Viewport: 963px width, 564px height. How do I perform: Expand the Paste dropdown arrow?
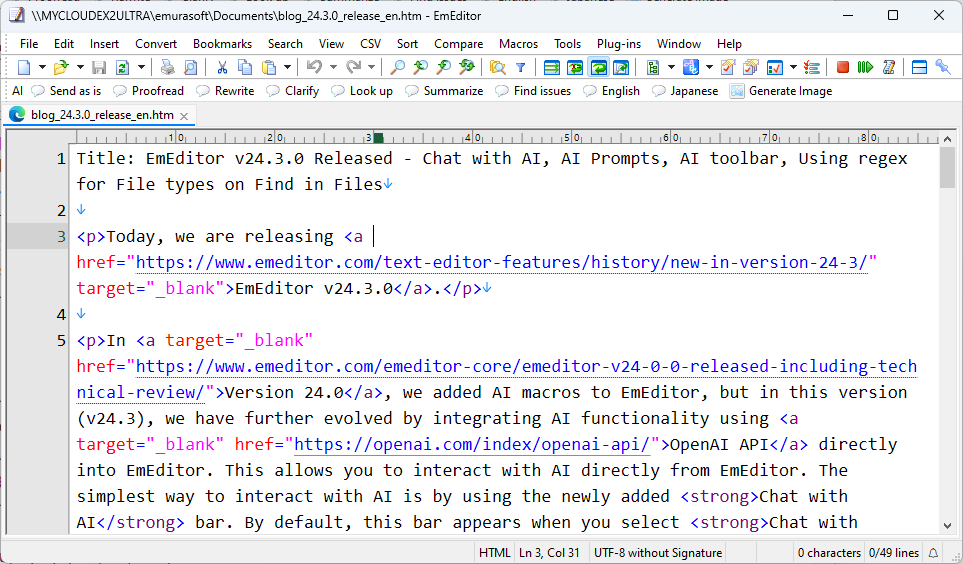tap(287, 67)
